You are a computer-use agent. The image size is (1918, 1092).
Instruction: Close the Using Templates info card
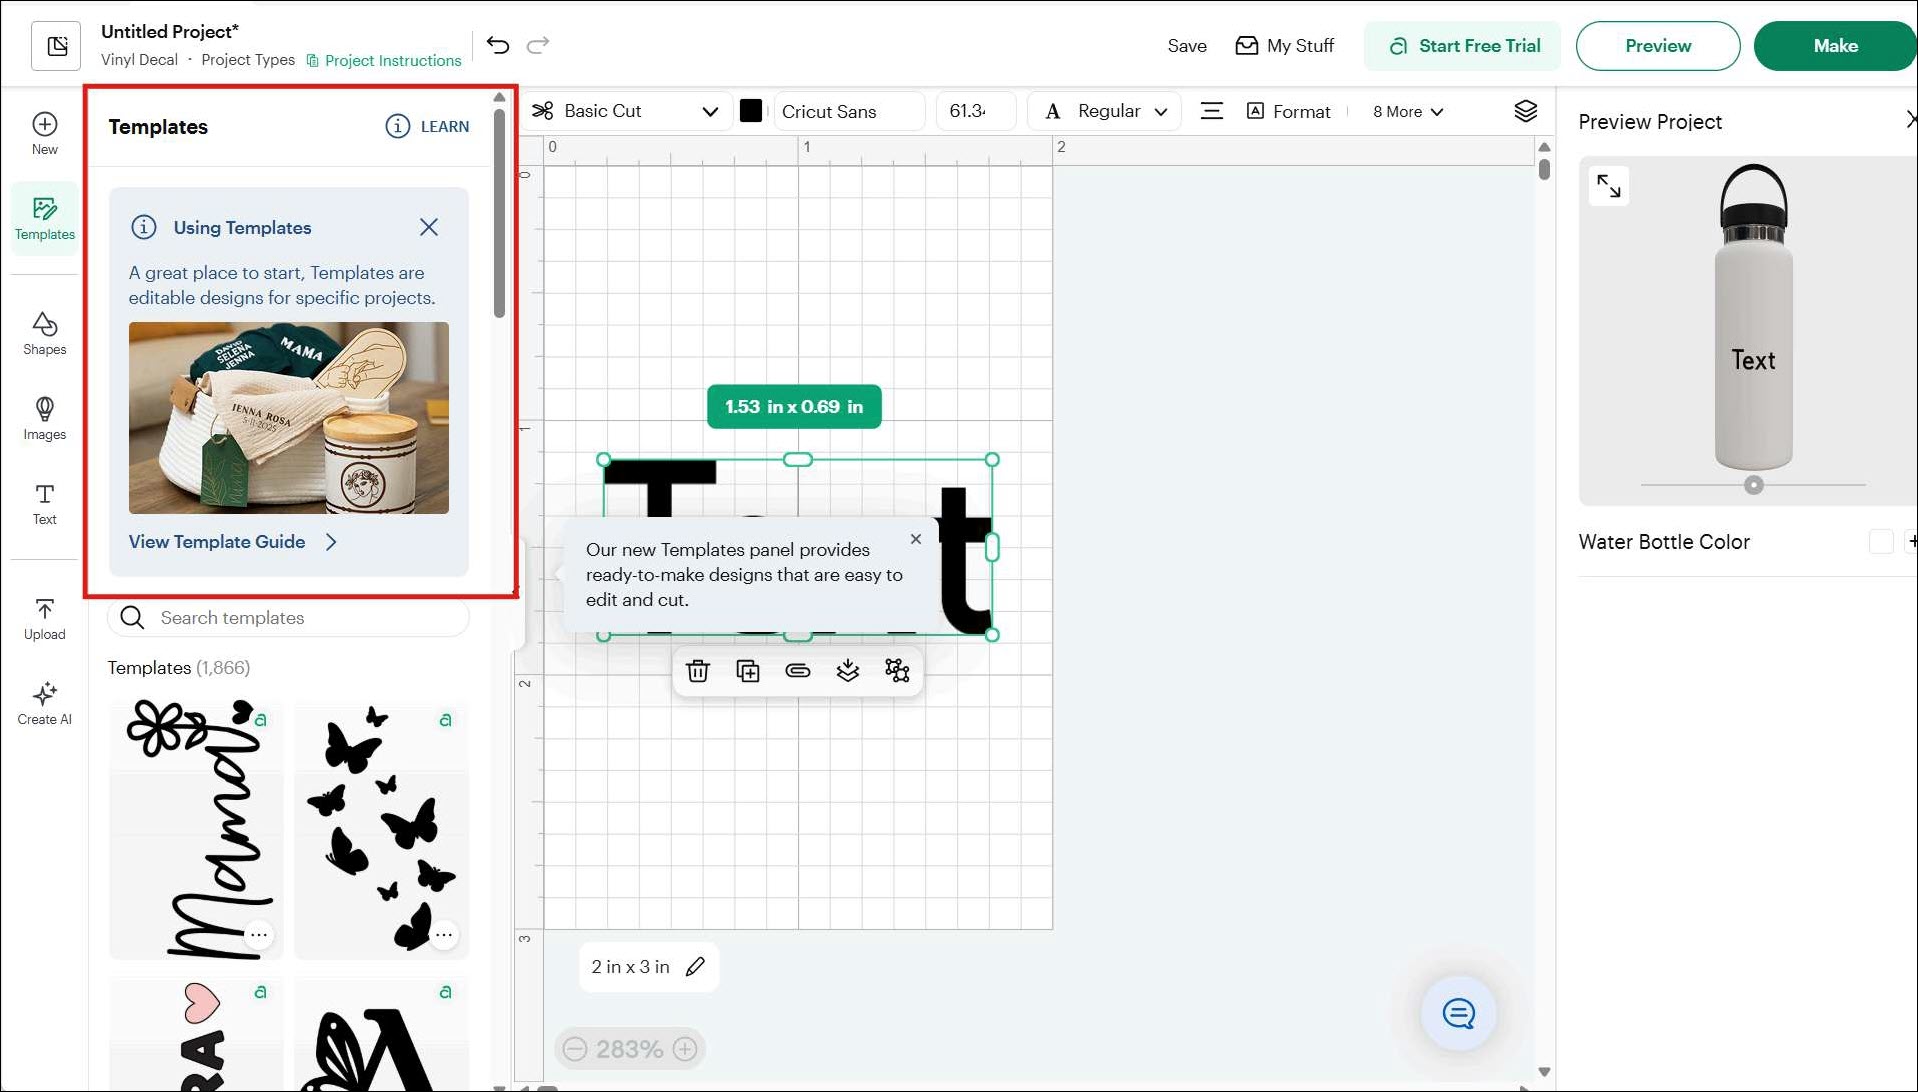click(429, 227)
